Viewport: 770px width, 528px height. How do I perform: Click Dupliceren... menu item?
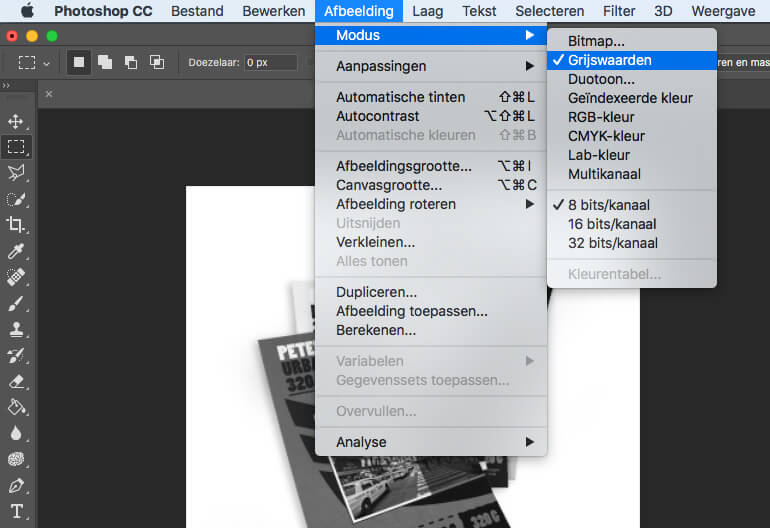click(x=431, y=292)
